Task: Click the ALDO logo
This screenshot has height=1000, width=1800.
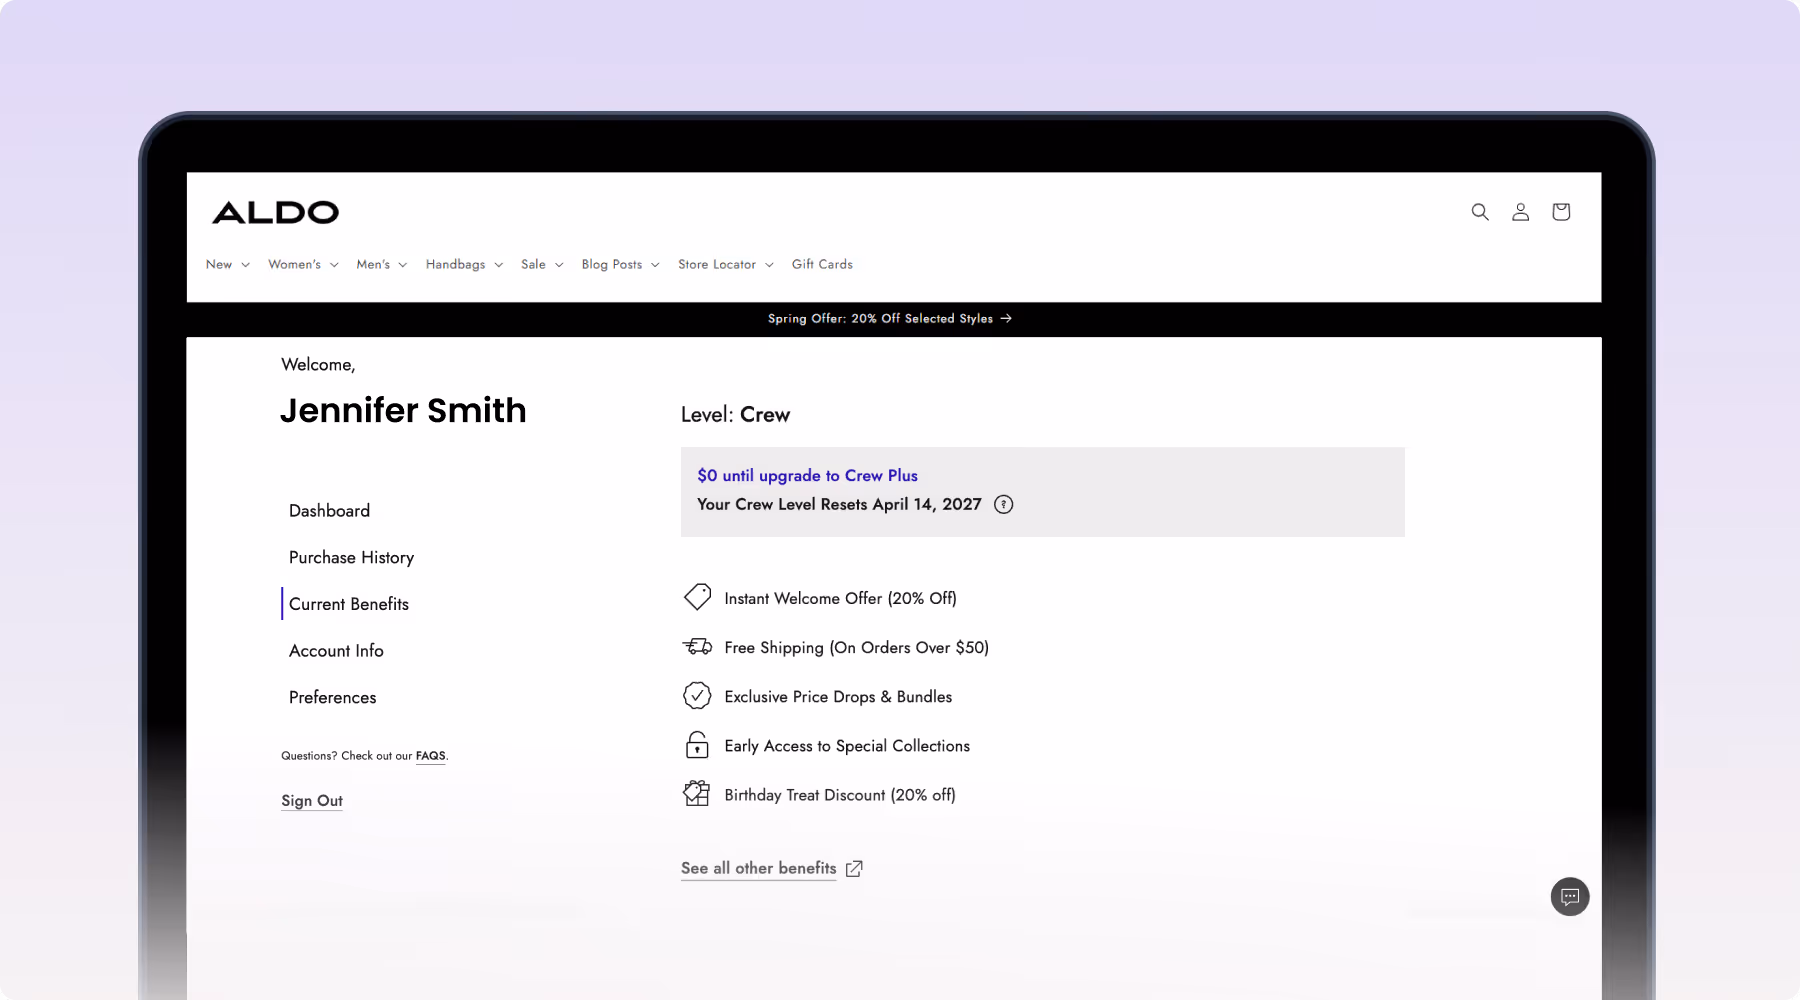Action: (276, 212)
